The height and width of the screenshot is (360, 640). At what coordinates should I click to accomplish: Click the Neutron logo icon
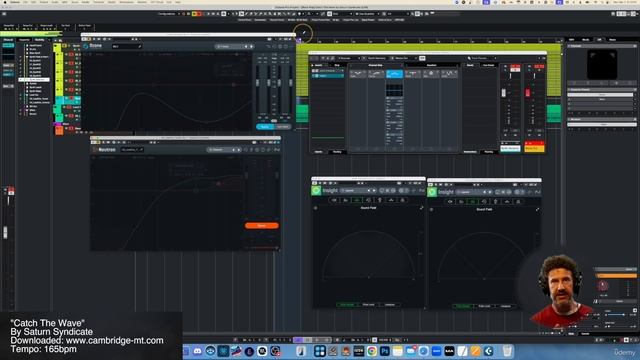[x=95, y=150]
